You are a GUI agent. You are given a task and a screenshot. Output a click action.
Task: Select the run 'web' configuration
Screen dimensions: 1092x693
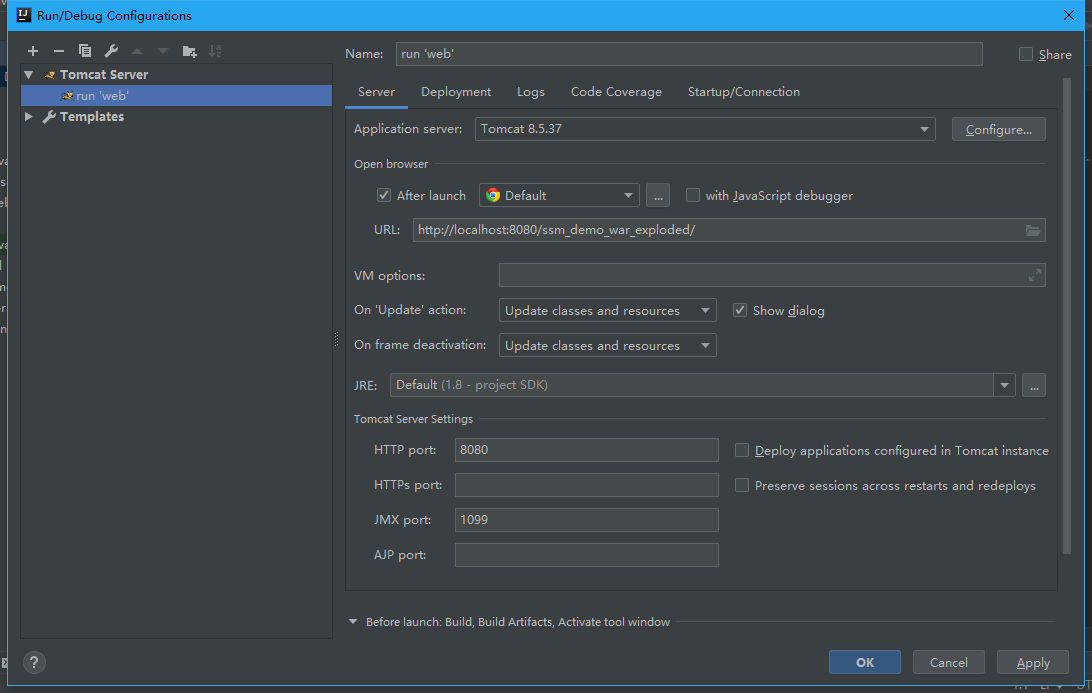tap(176, 95)
